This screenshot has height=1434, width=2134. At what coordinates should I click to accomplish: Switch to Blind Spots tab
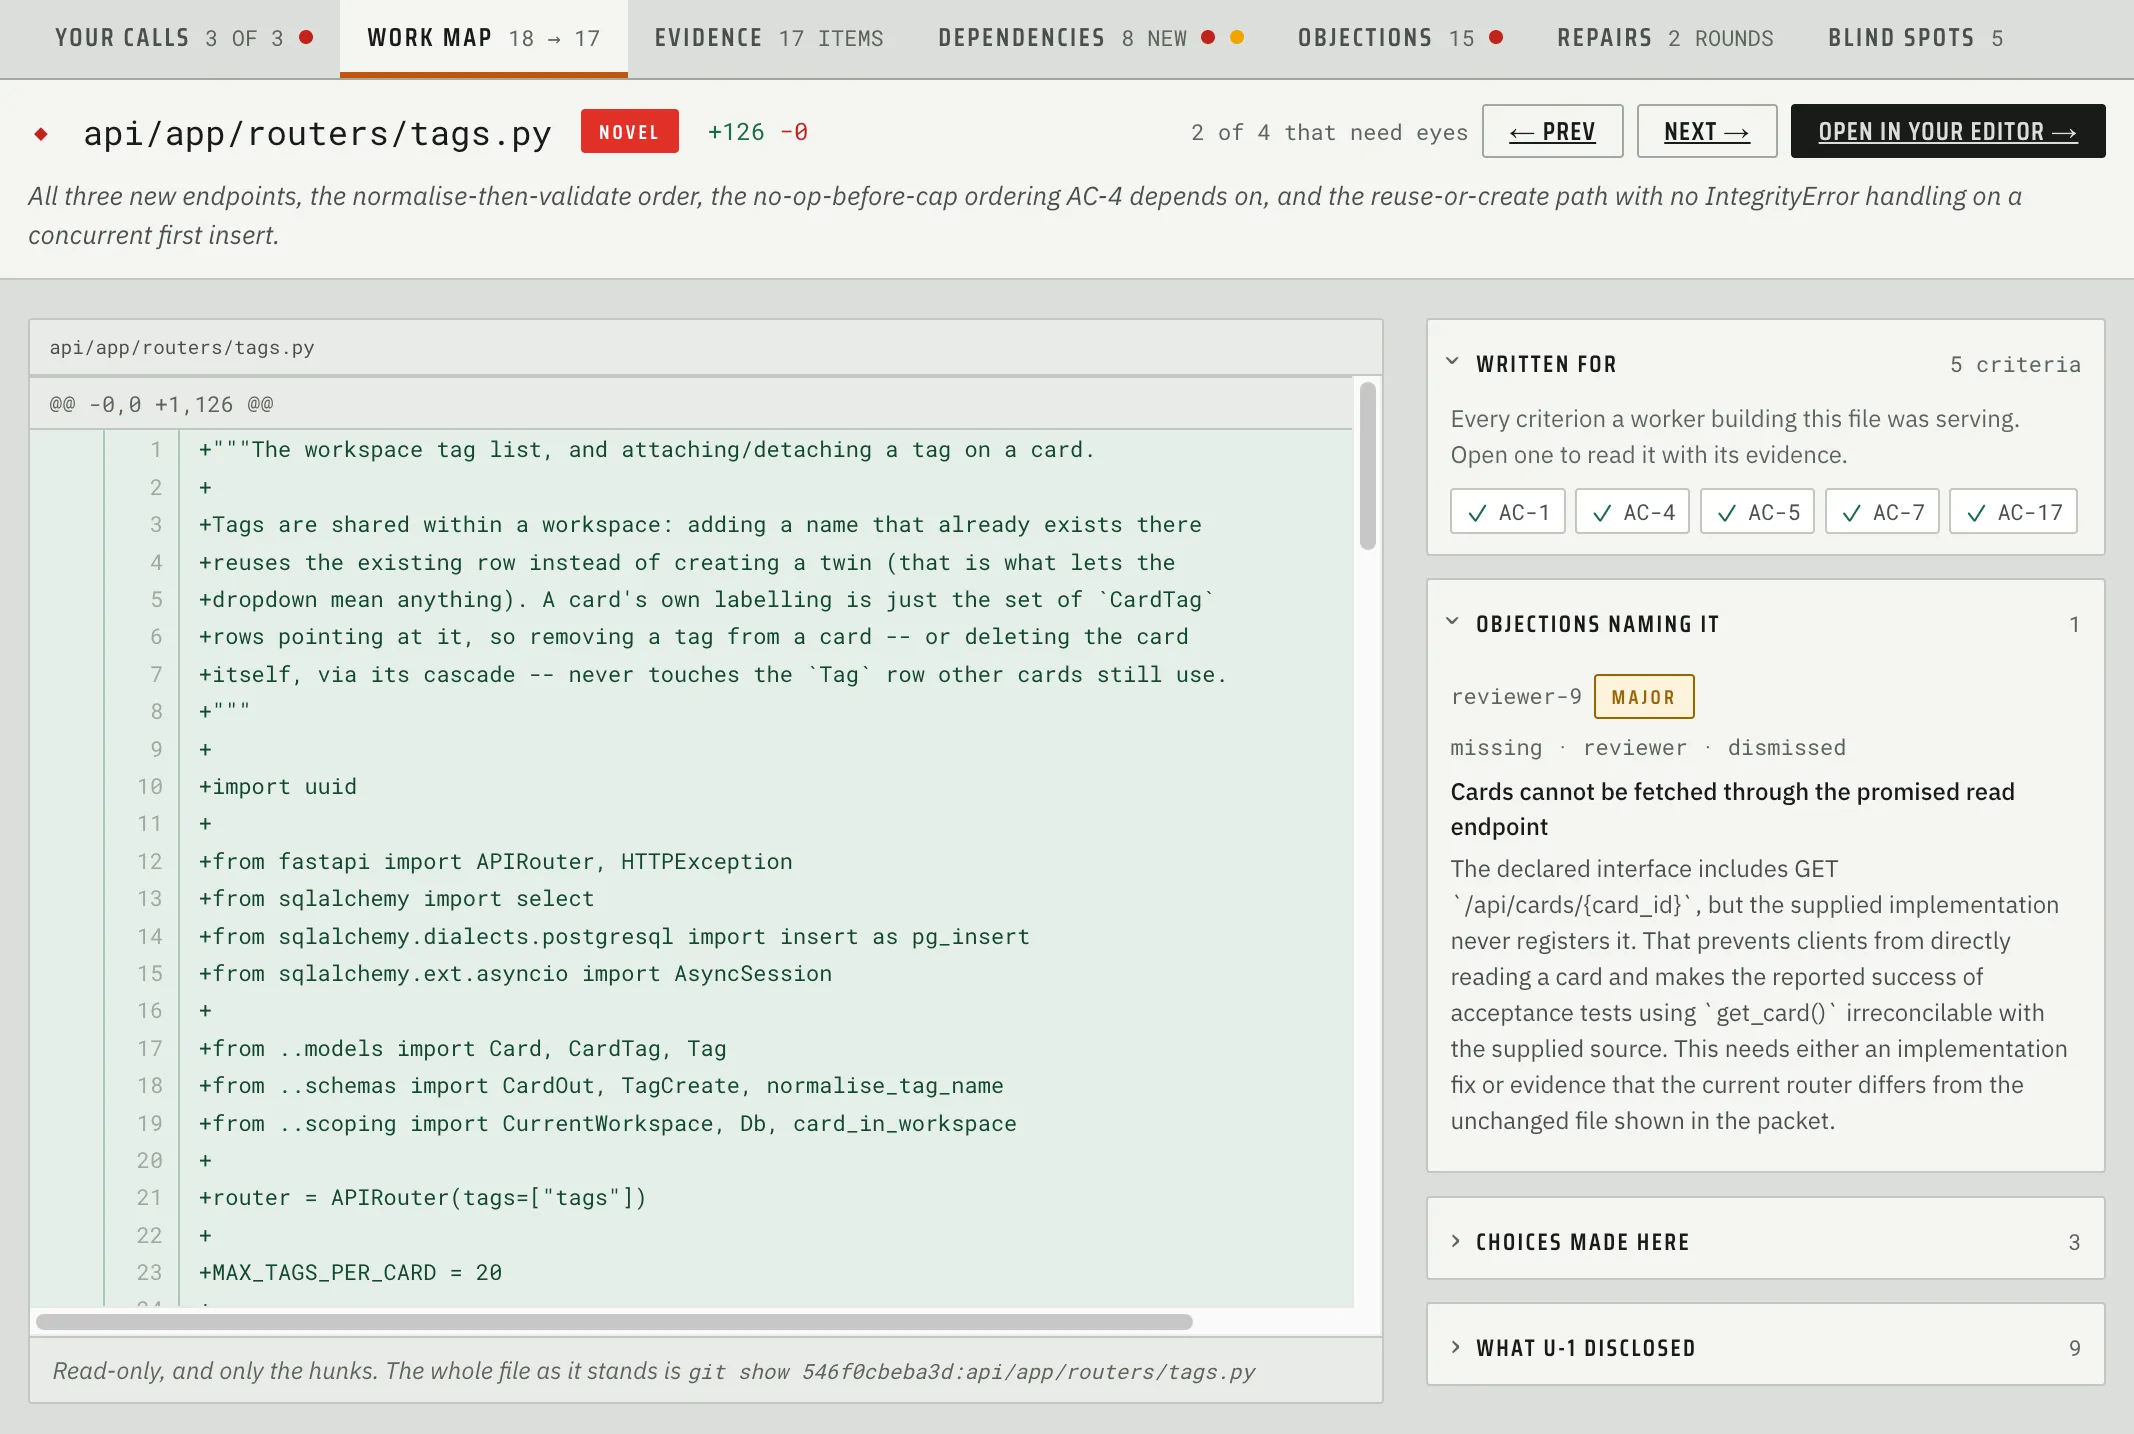pos(1915,38)
